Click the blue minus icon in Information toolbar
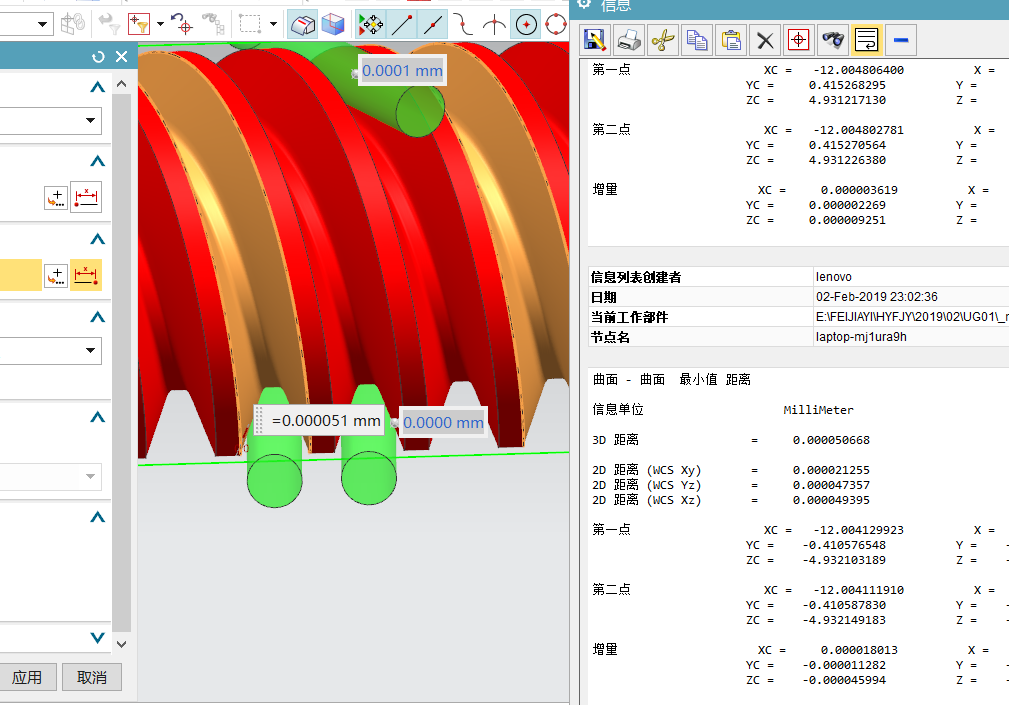The image size is (1009, 705). [x=901, y=41]
